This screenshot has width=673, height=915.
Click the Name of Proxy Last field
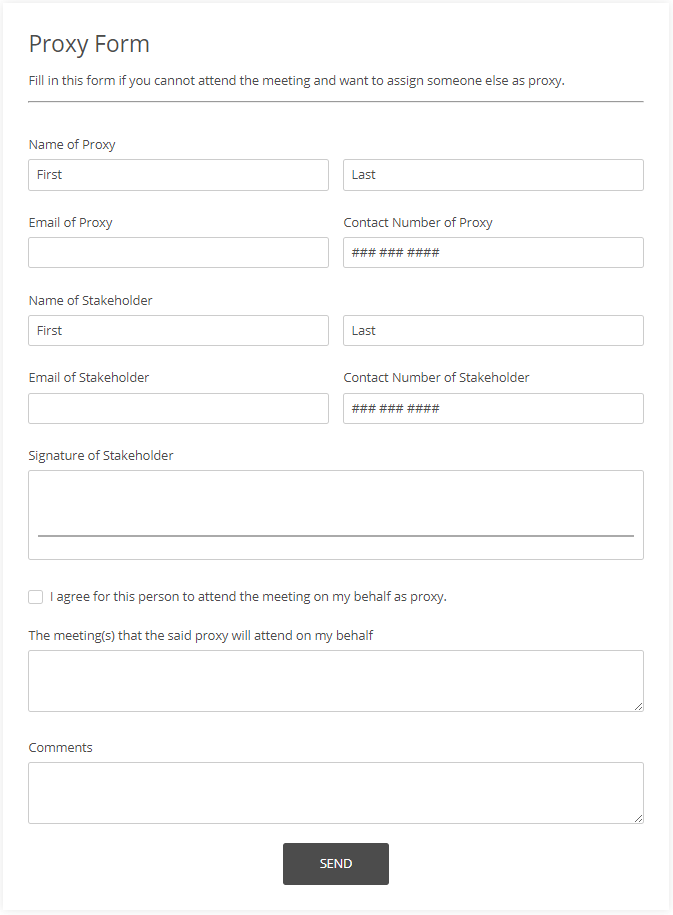(x=493, y=175)
